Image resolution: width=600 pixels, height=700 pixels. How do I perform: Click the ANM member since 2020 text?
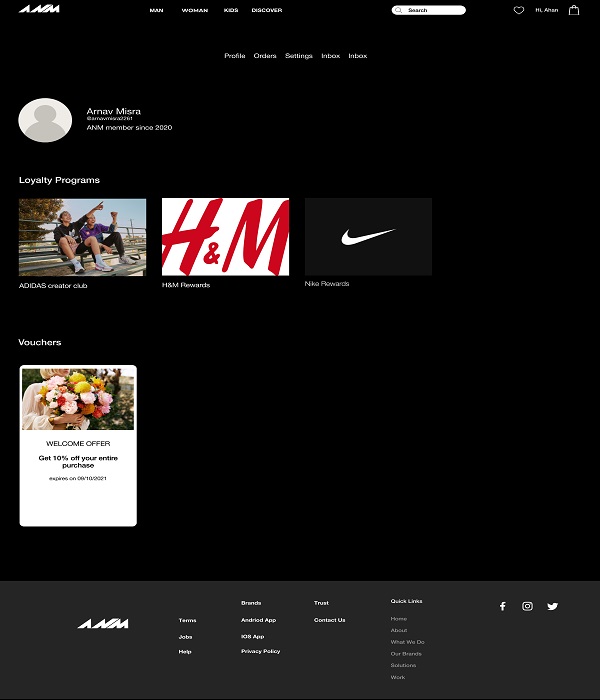click(129, 128)
